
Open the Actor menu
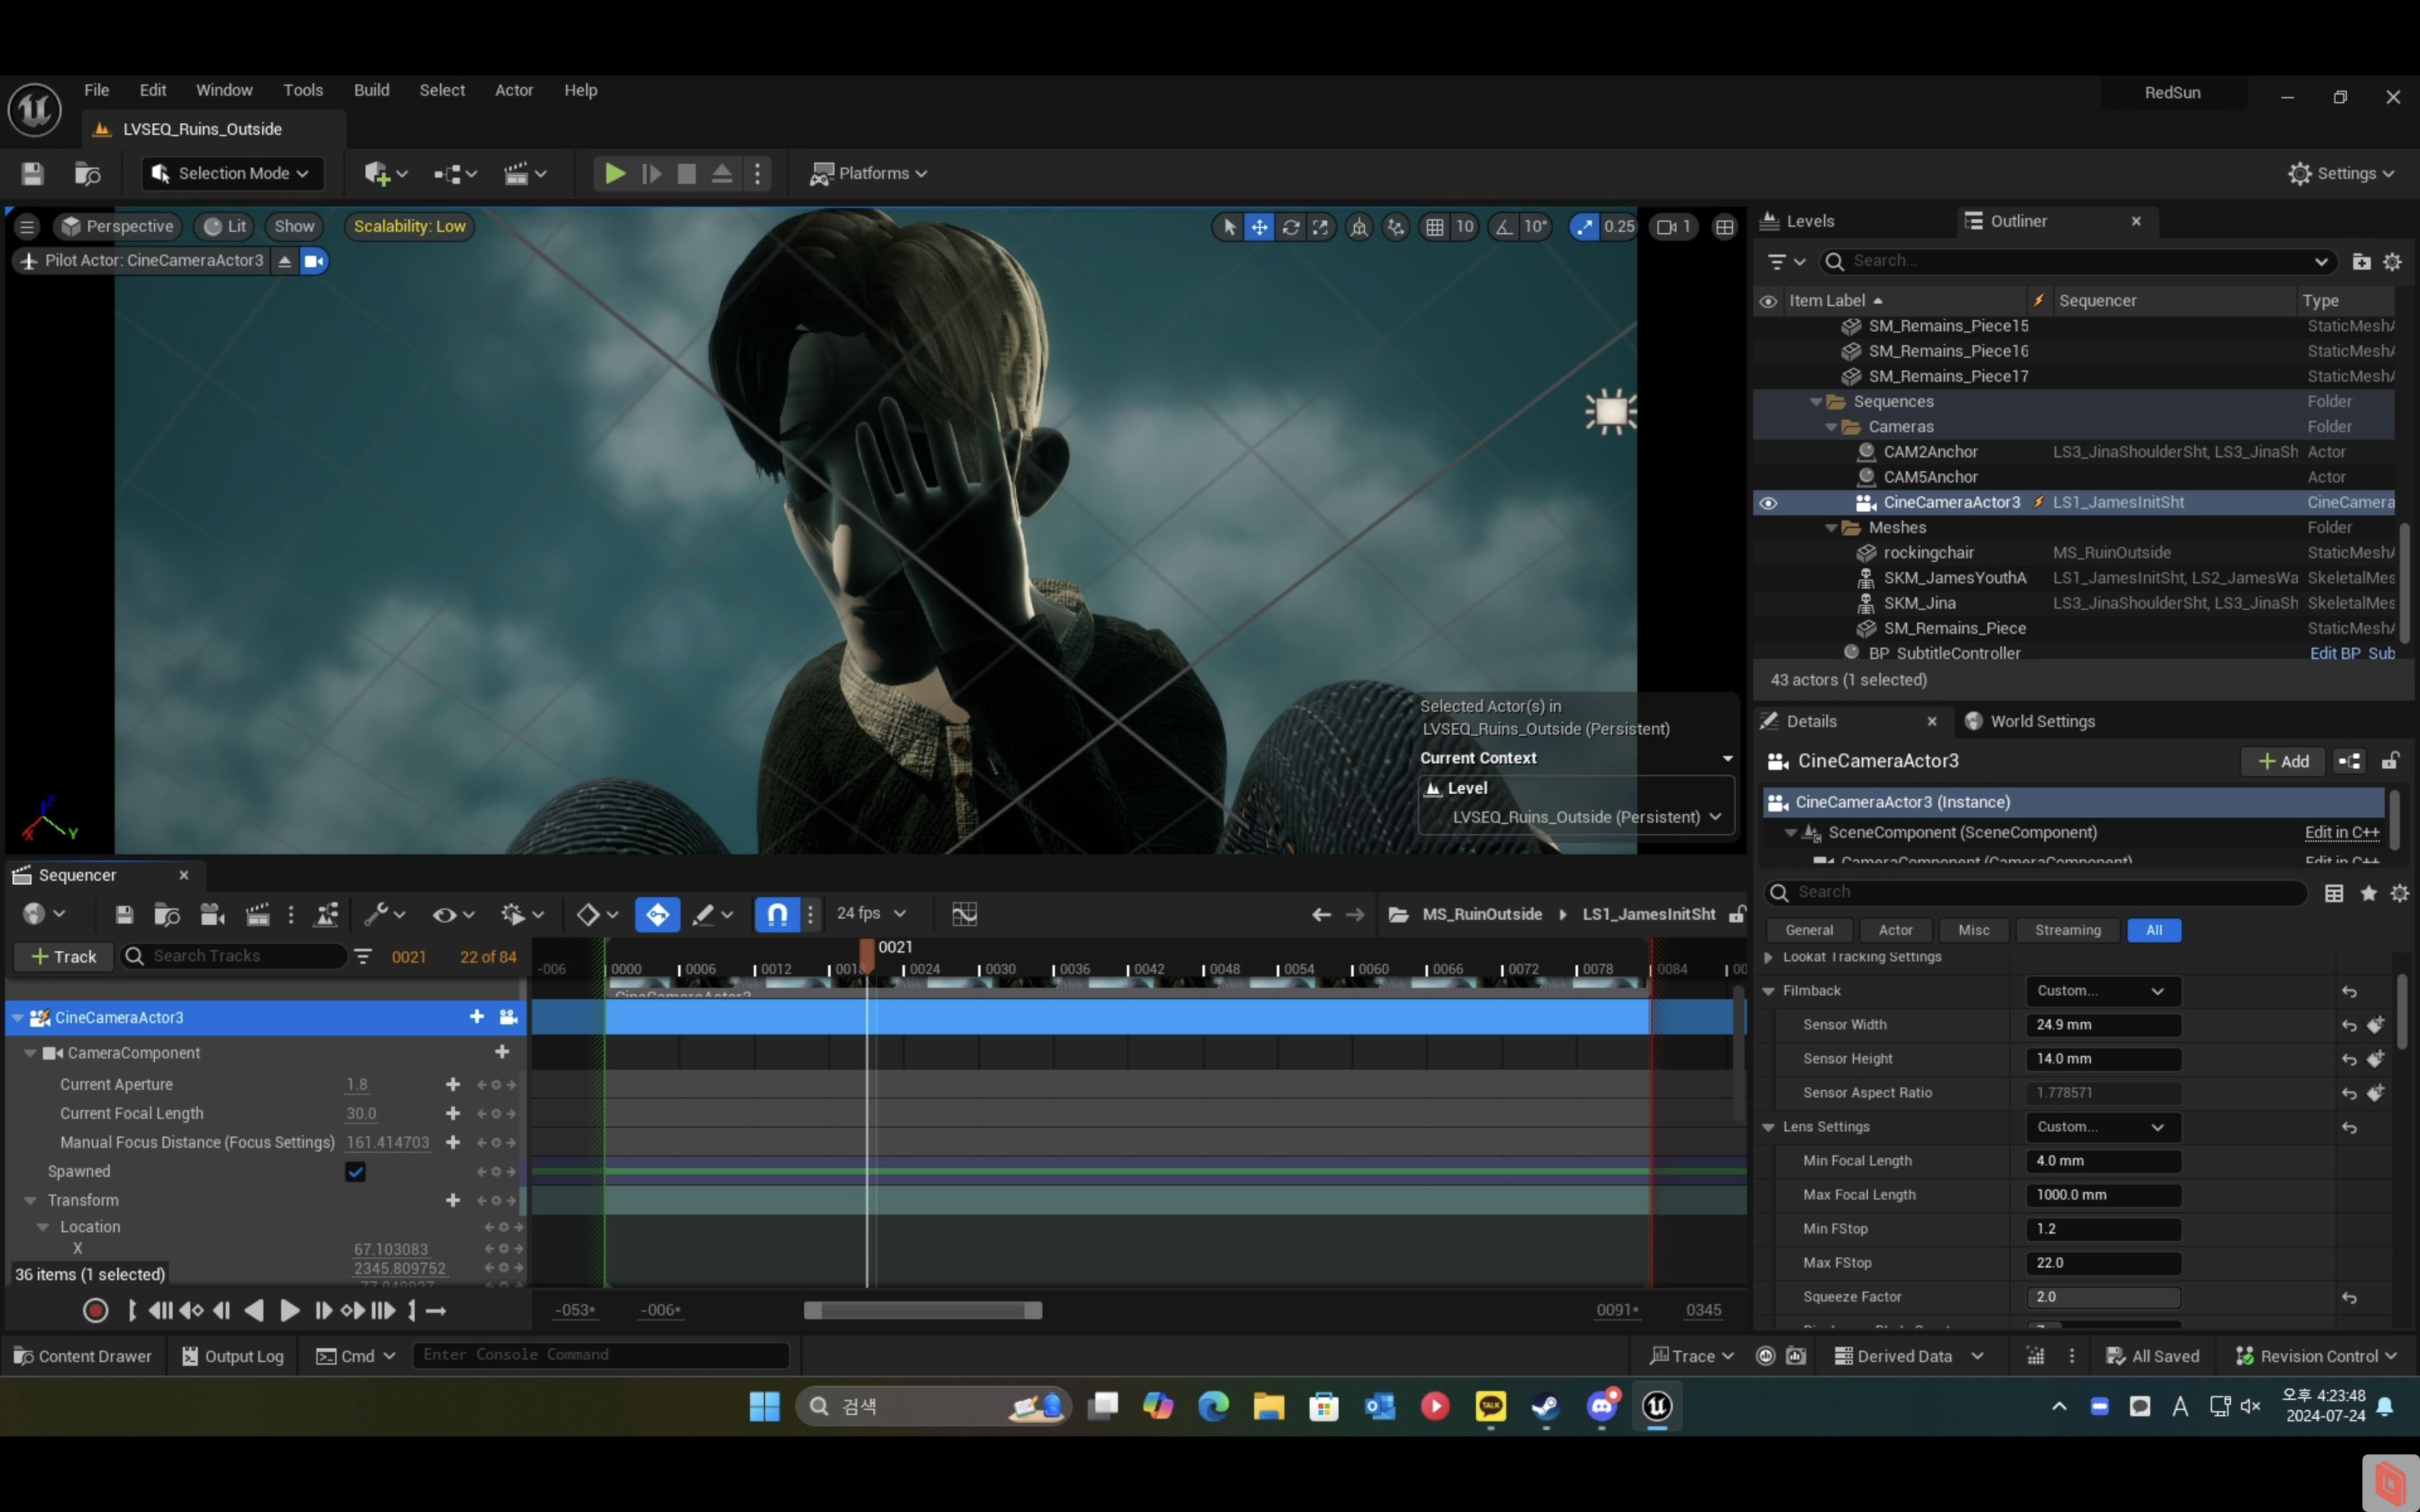point(514,90)
